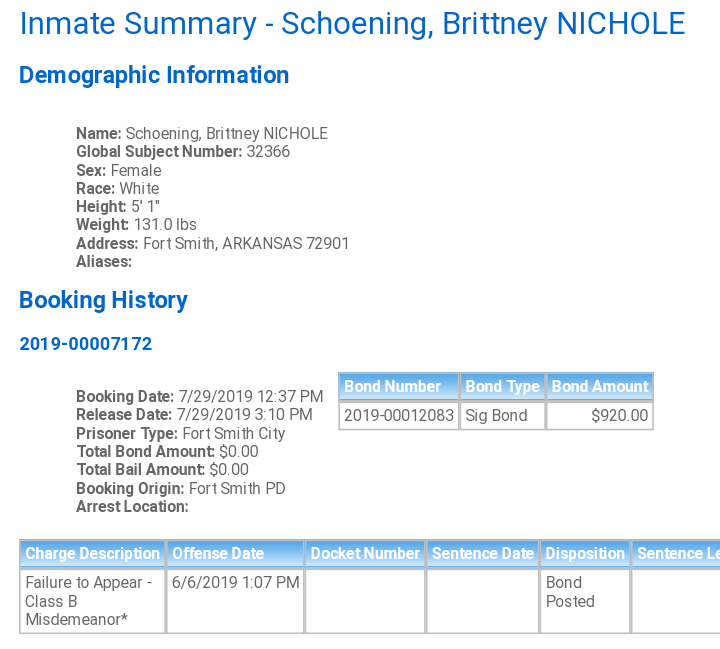
Task: Open booking number 2019-00007172
Action: (85, 344)
